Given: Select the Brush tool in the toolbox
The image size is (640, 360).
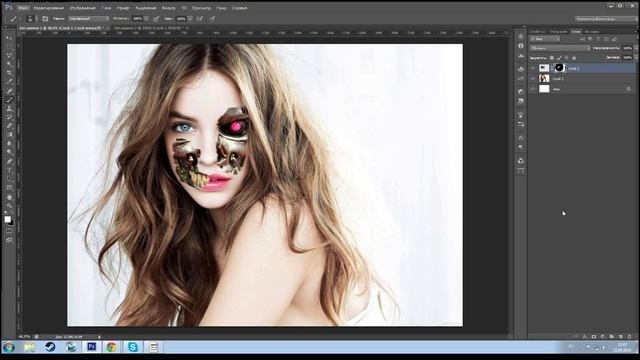Looking at the screenshot, I should pos(9,100).
